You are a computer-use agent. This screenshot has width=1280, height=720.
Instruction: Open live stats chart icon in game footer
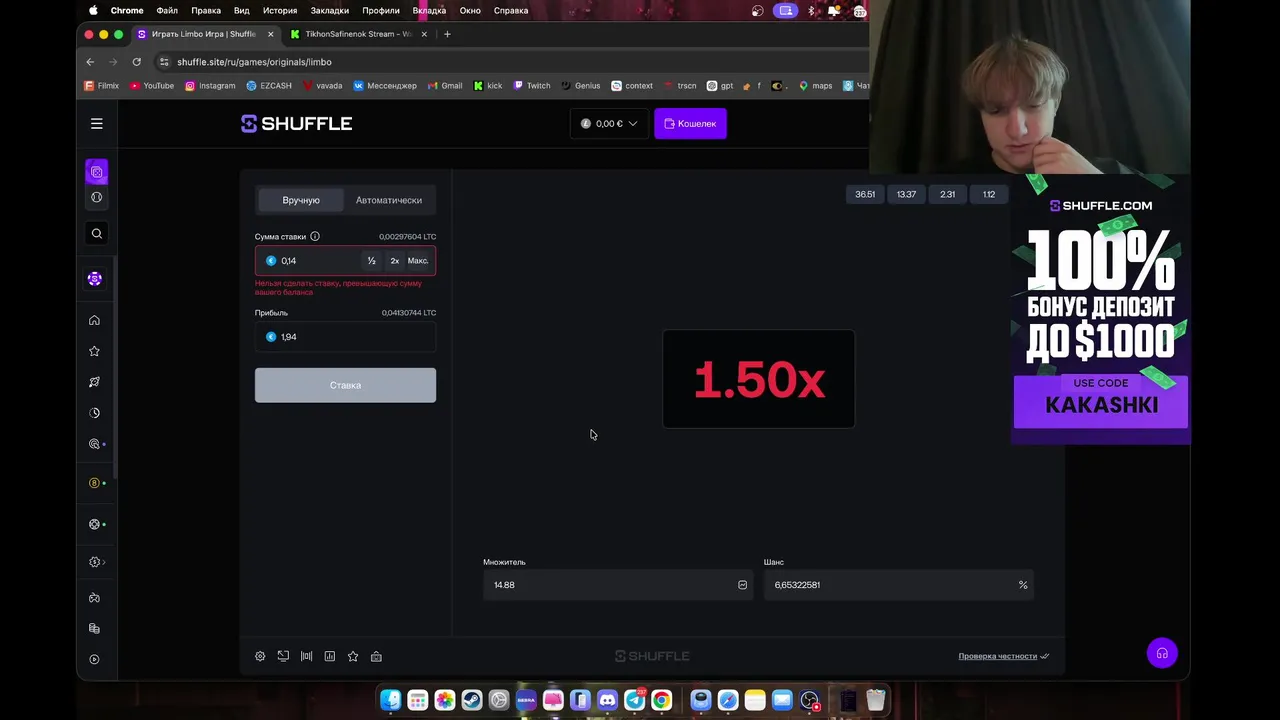click(x=330, y=656)
